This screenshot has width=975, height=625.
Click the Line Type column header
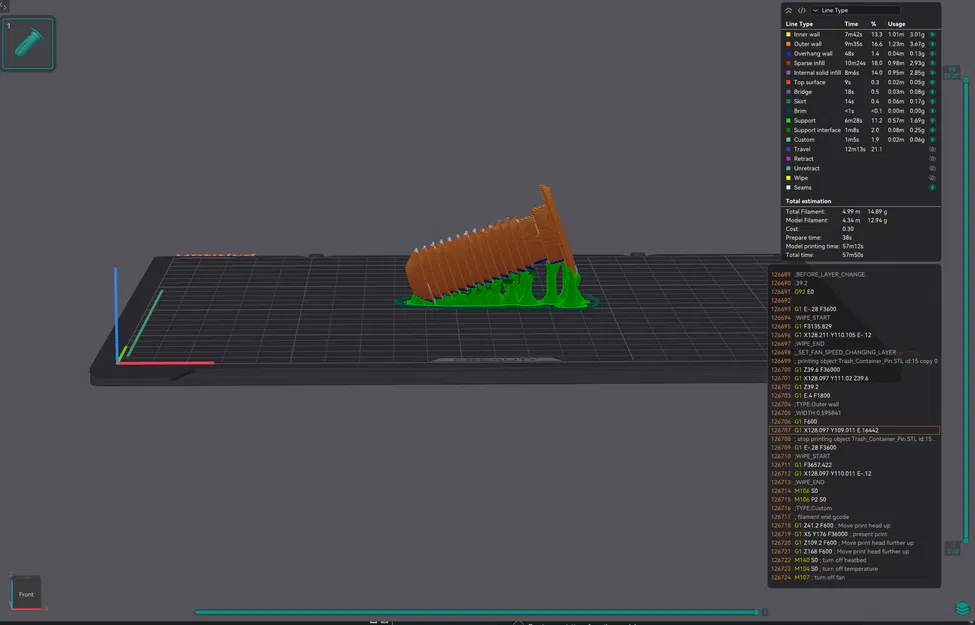(799, 24)
